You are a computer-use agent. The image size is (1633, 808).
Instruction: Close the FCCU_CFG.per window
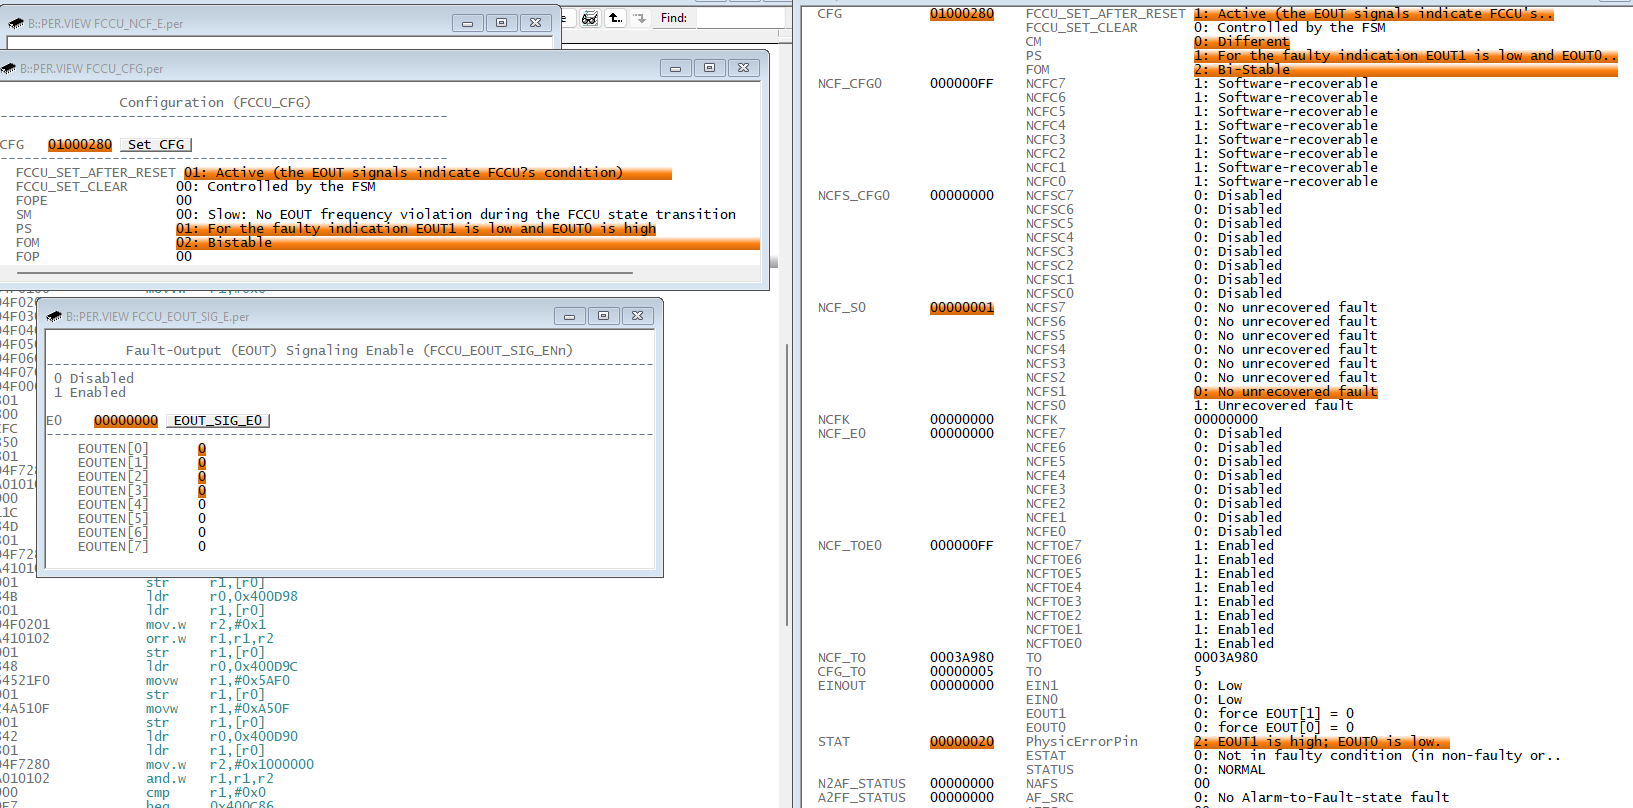[x=743, y=68]
